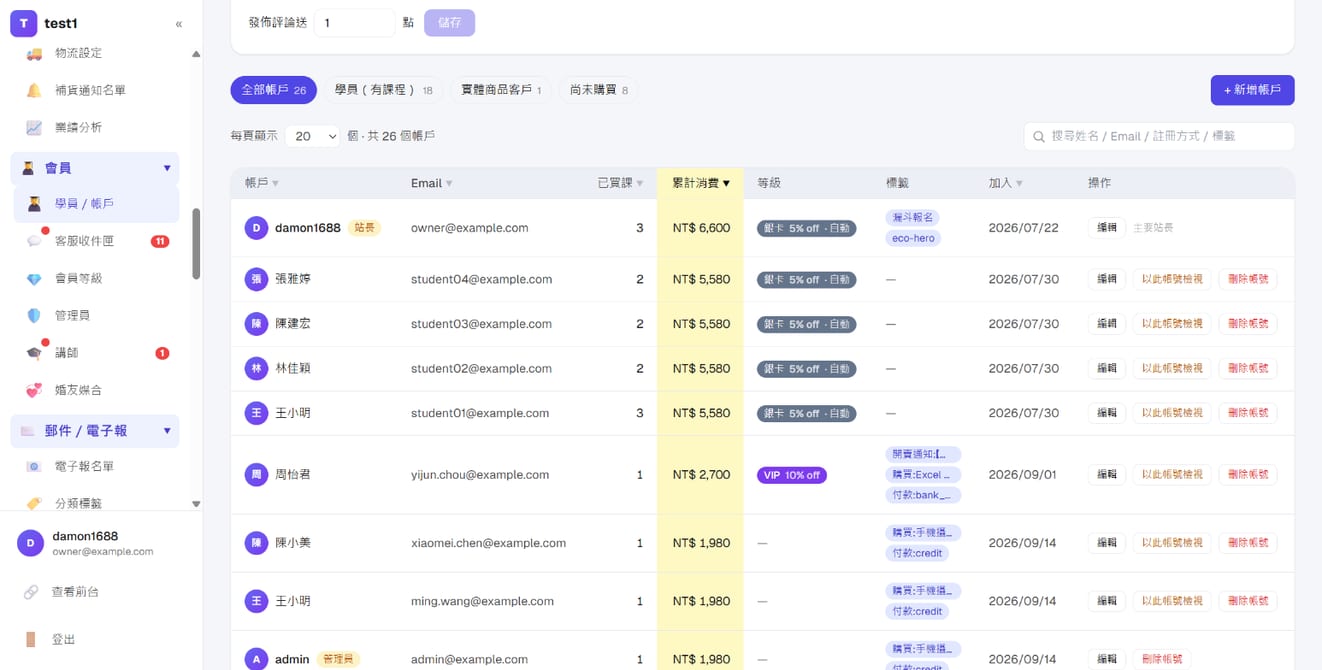The width and height of the screenshot is (1322, 670).
Task: Click the unread badge 11 on 客服收件匣
Action: [159, 241]
